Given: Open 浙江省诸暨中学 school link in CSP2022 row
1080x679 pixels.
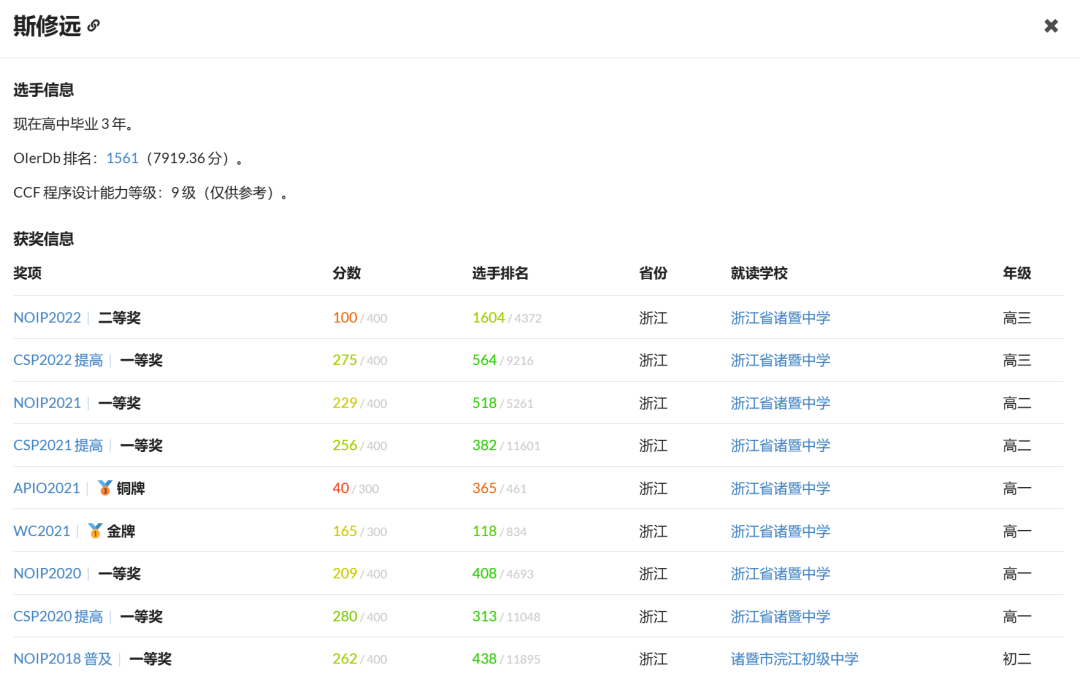Looking at the screenshot, I should [780, 360].
